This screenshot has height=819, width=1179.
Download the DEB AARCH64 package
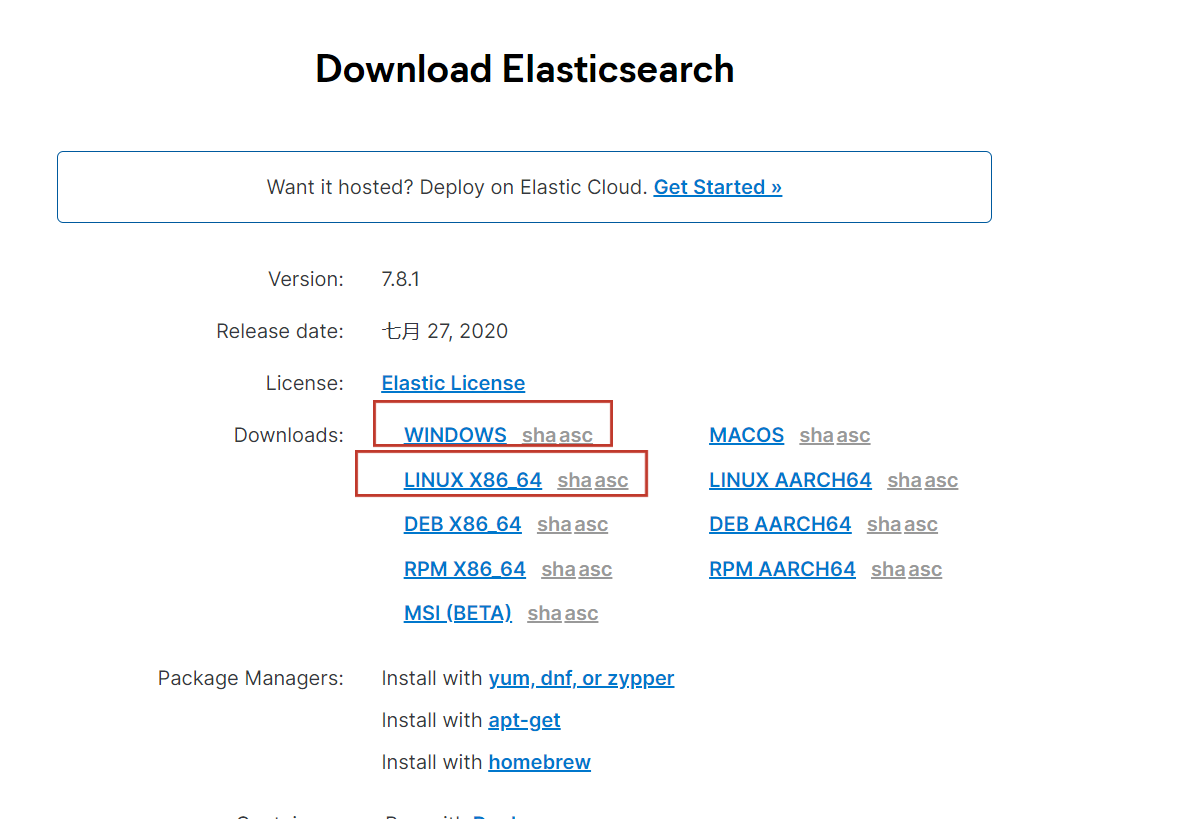coord(780,524)
